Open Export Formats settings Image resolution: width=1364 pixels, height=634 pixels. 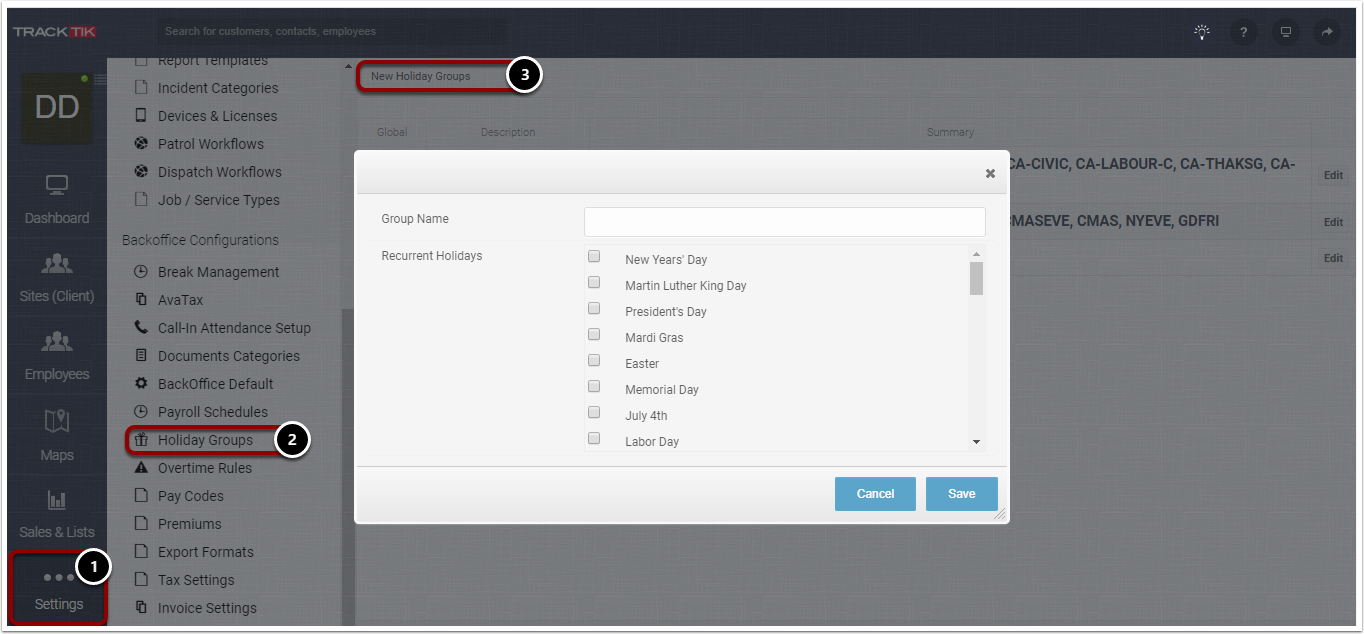coord(206,552)
